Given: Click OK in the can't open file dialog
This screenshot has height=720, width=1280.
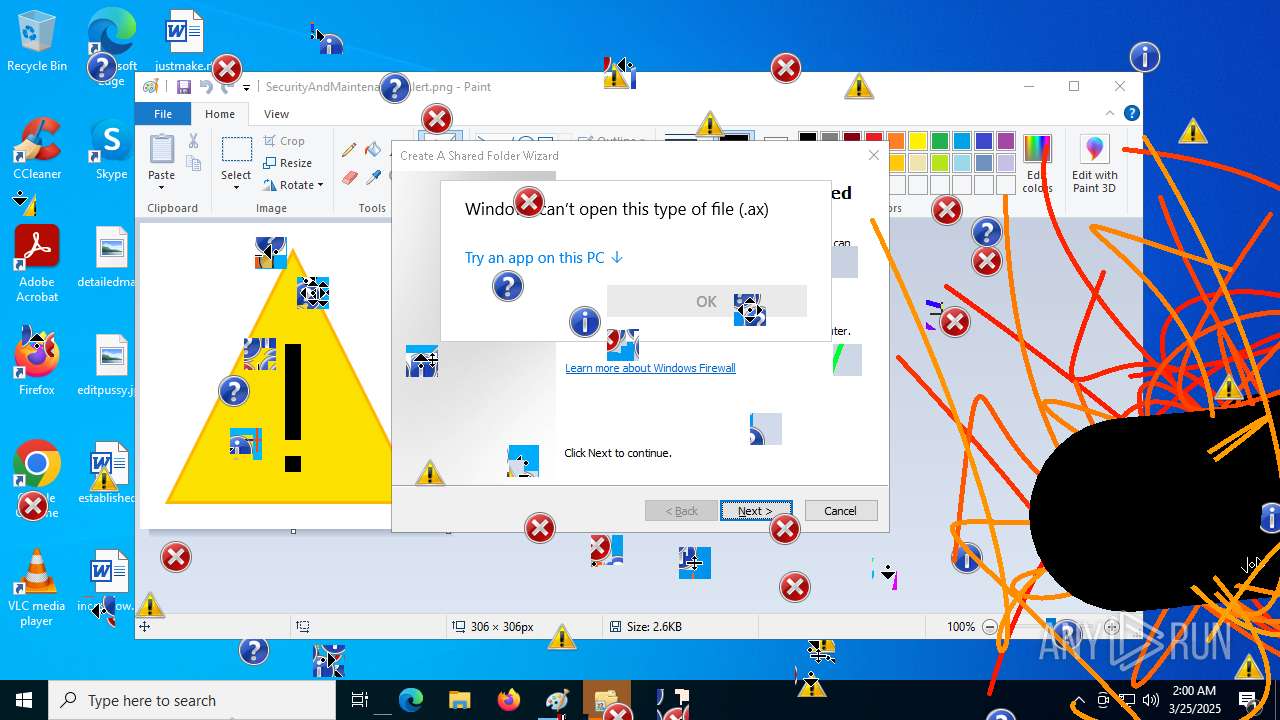Looking at the screenshot, I should 706,301.
